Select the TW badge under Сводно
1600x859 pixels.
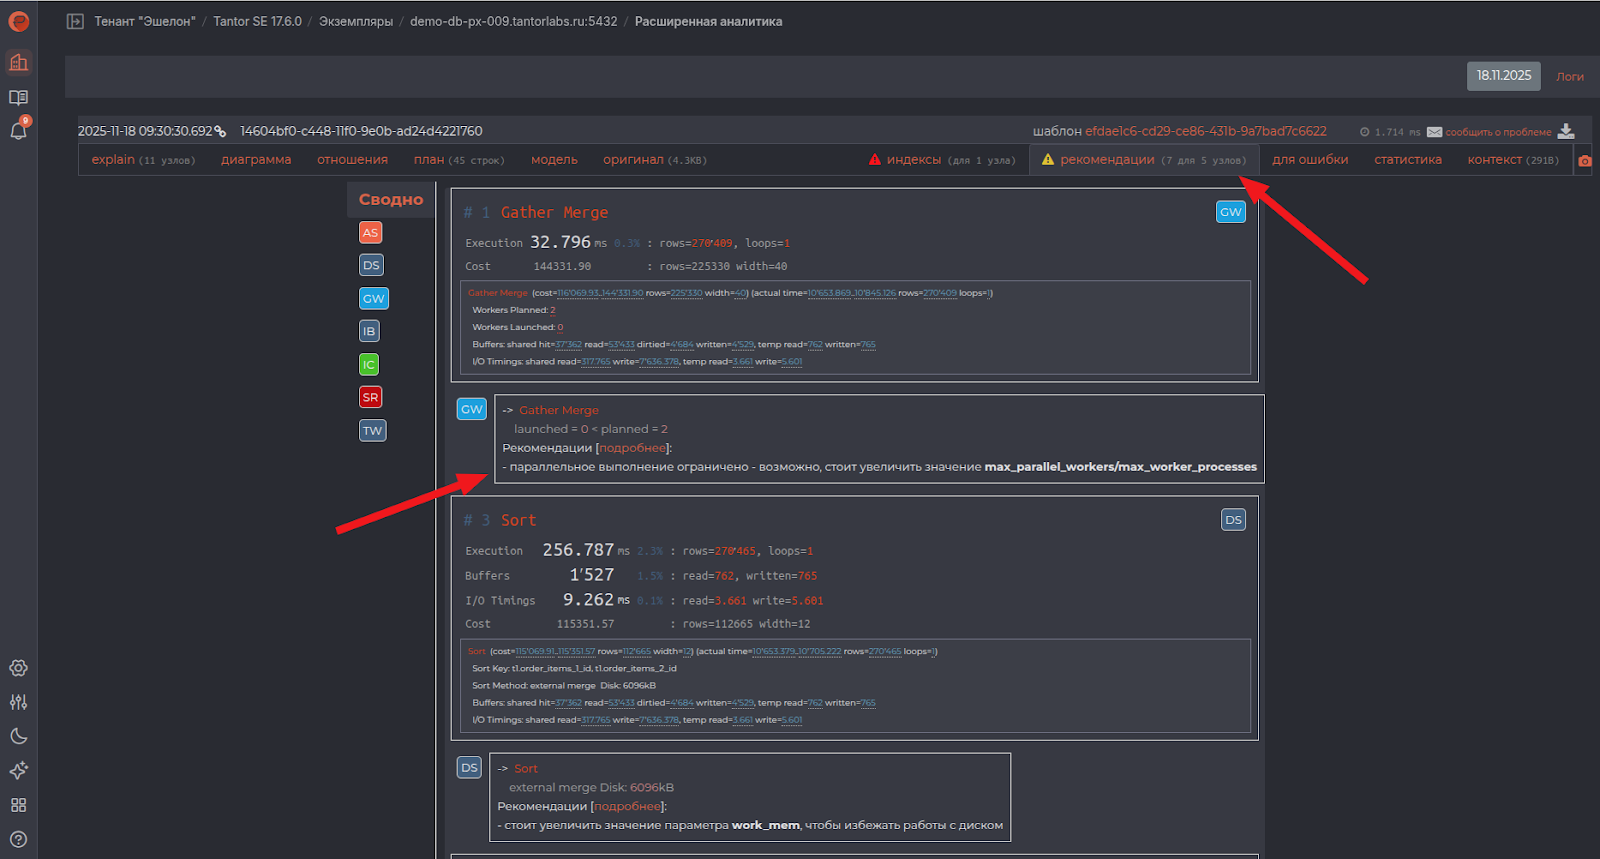(x=372, y=430)
